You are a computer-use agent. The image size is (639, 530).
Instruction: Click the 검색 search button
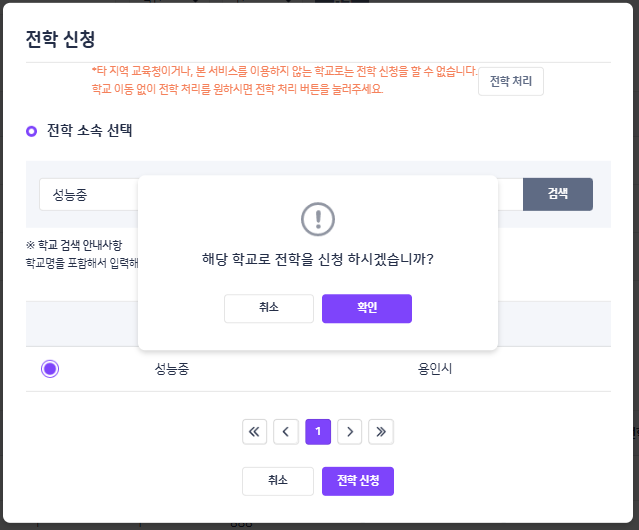click(557, 194)
